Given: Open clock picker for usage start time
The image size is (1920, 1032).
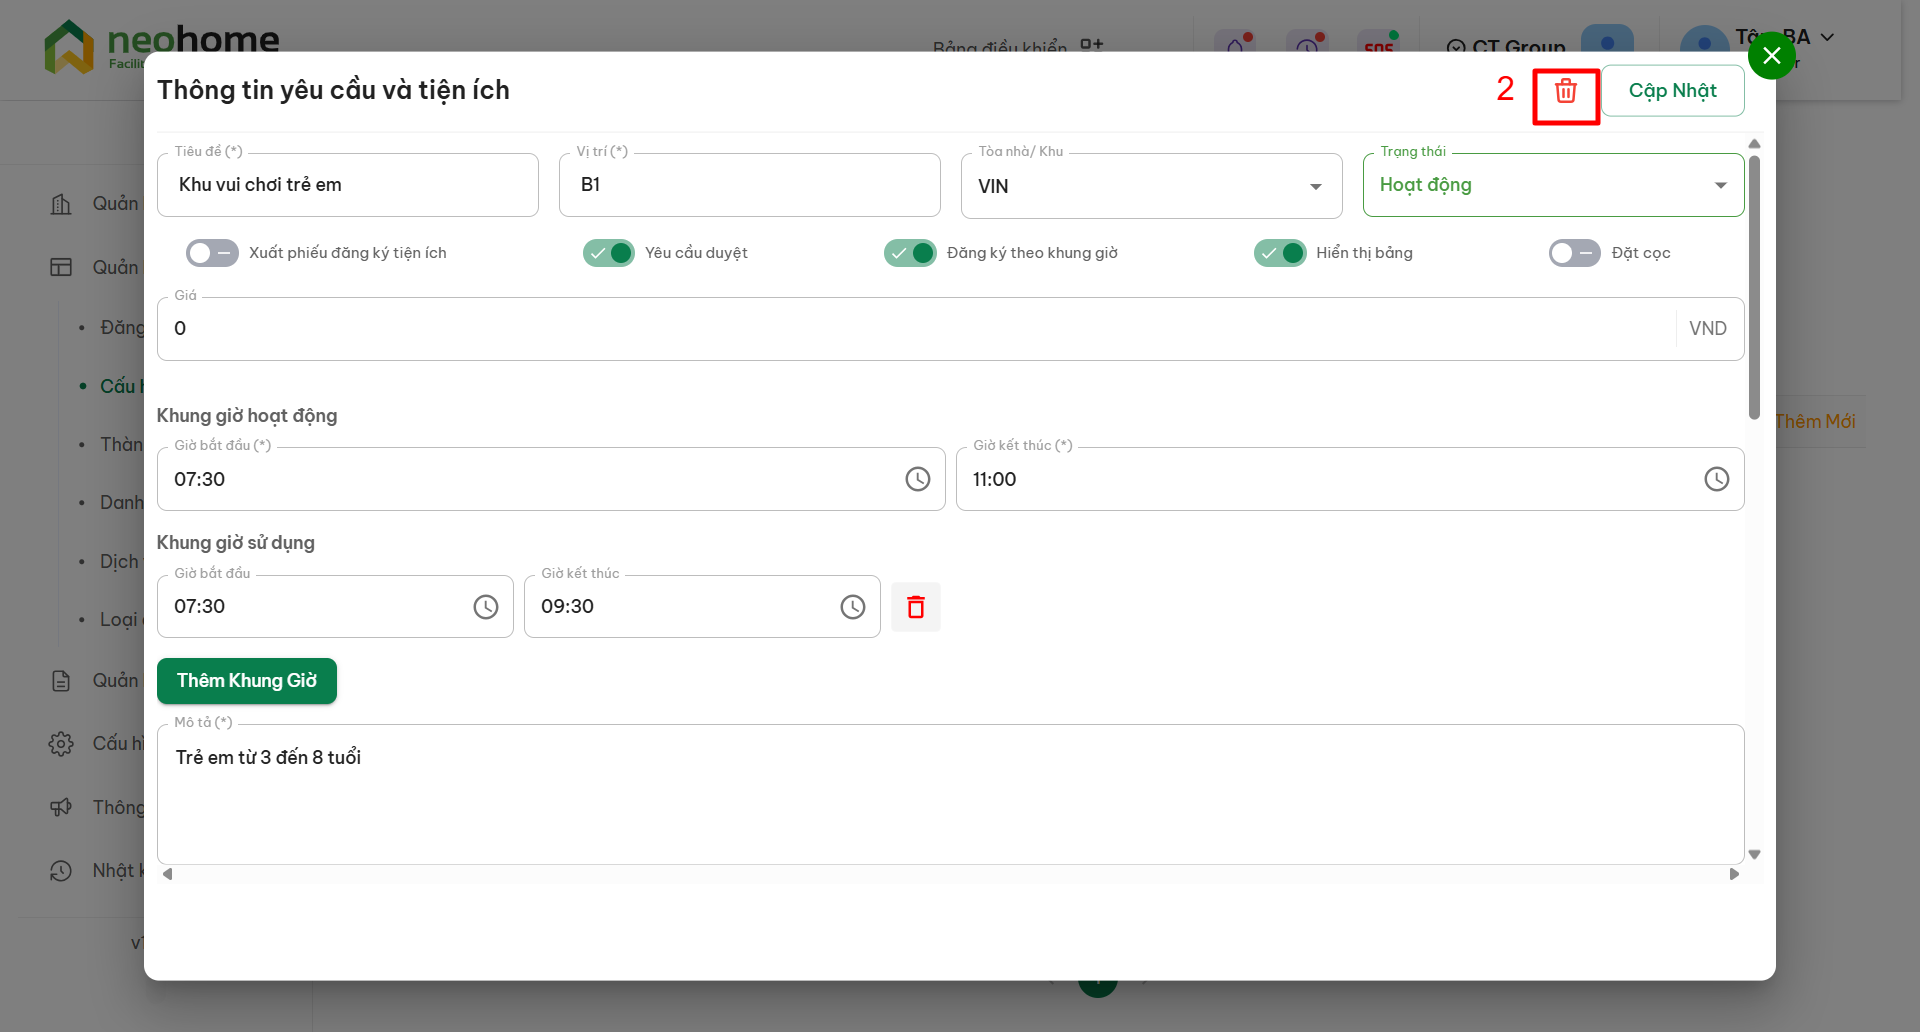Looking at the screenshot, I should pos(486,607).
